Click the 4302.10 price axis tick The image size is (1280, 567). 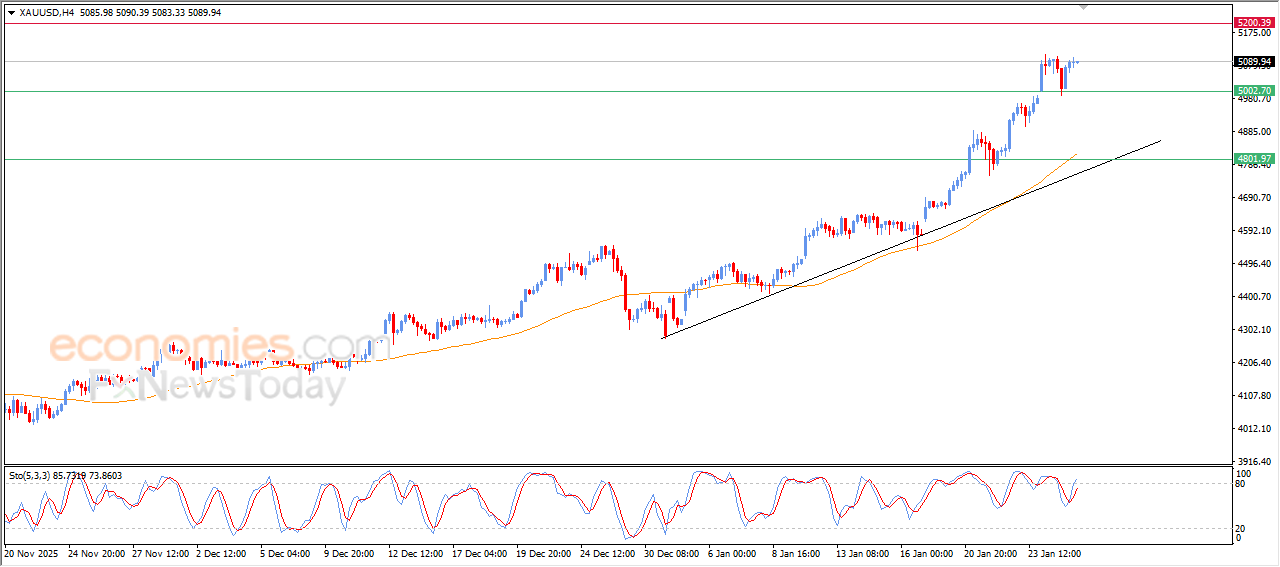click(1253, 330)
